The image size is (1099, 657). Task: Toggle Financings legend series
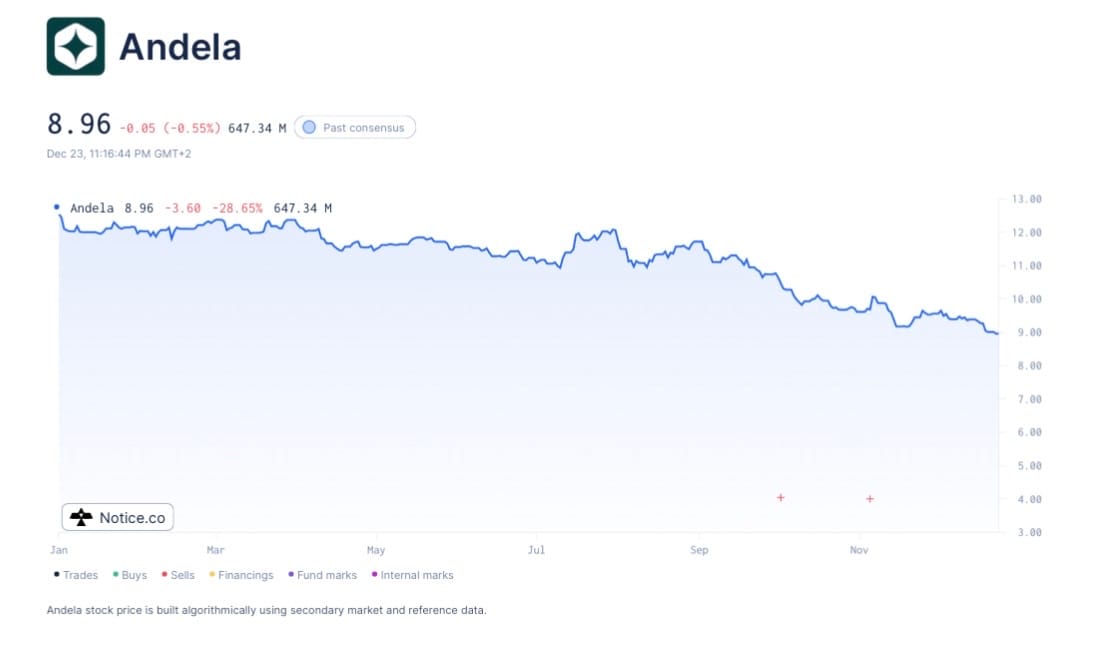[241, 575]
